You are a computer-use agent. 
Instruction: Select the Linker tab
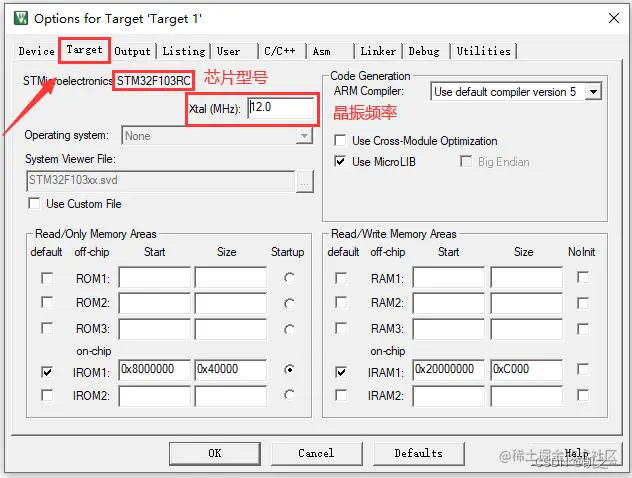(x=378, y=52)
